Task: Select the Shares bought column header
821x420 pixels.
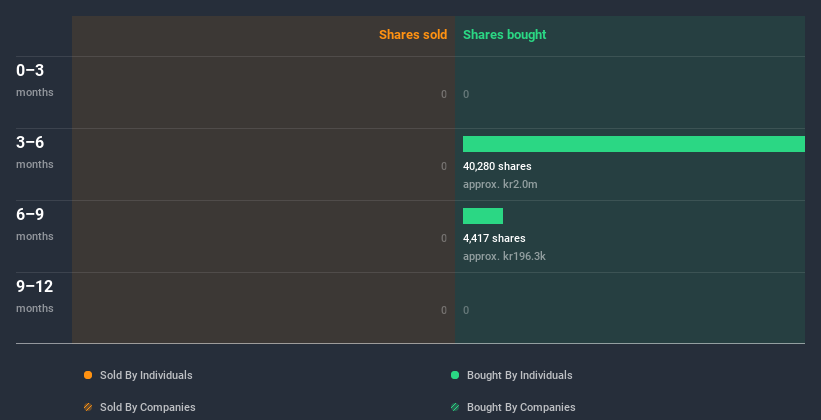Action: [504, 35]
